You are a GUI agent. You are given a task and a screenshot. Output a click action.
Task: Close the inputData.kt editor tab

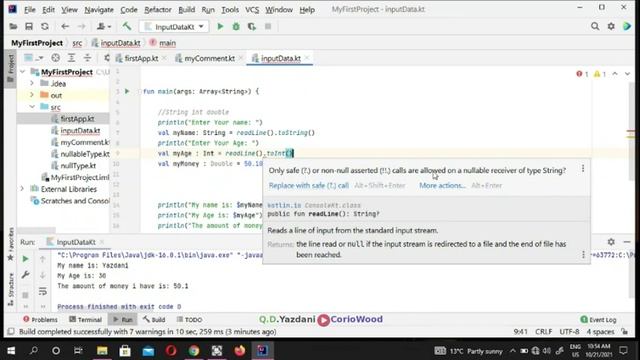click(x=307, y=58)
